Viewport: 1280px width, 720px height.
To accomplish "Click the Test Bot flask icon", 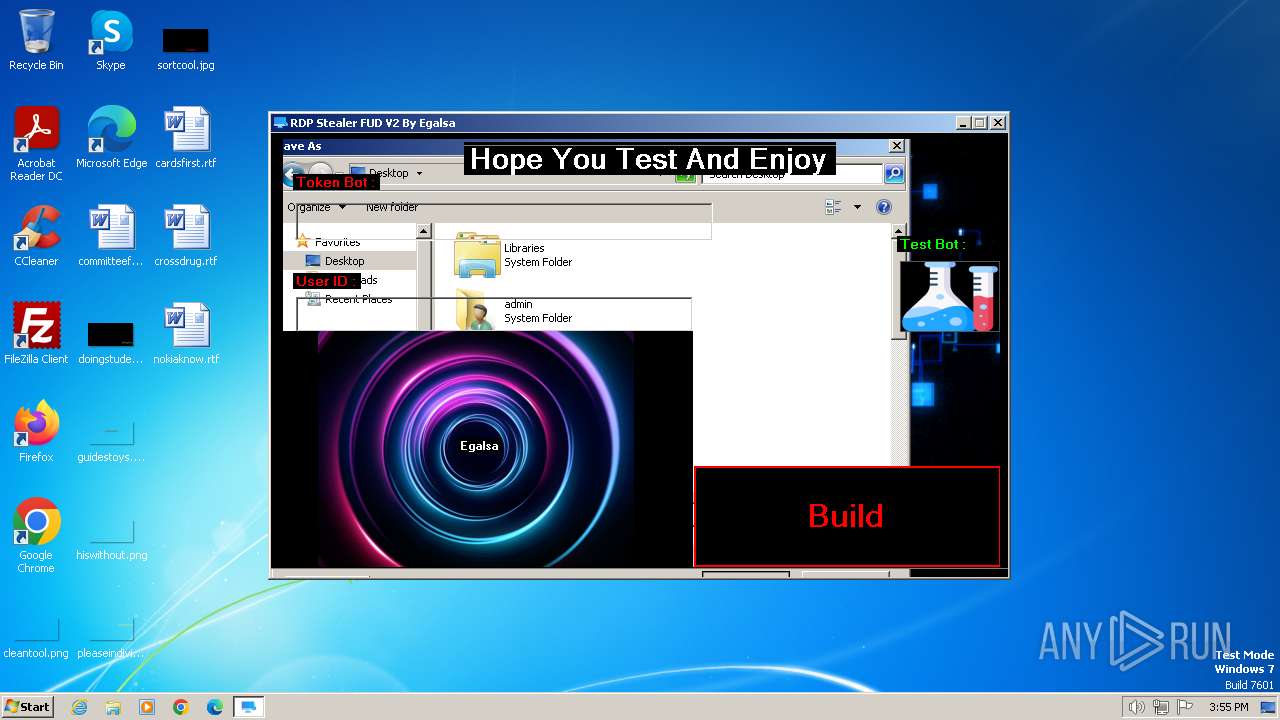I will (949, 296).
